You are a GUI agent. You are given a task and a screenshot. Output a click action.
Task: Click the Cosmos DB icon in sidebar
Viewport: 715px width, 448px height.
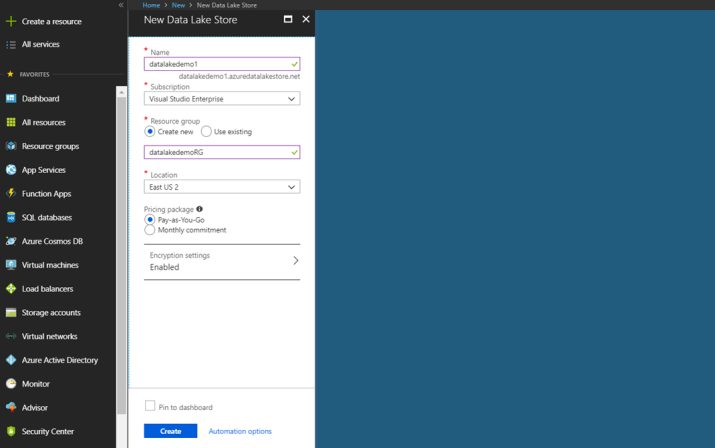pos(11,241)
